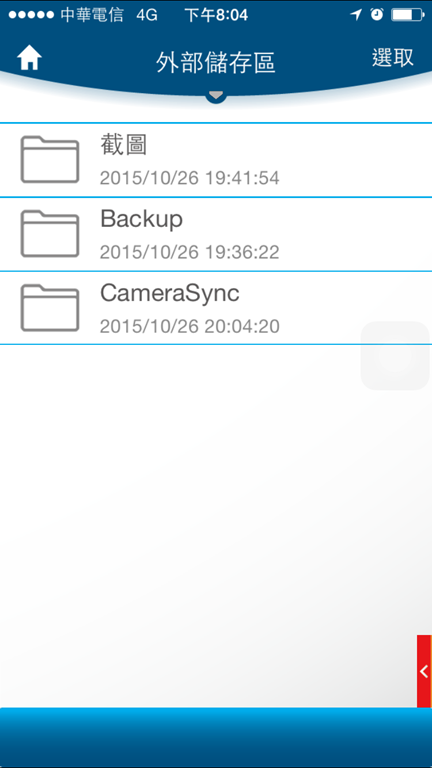Viewport: 432px width, 768px height.
Task: Tap the 外部儲存區 title
Action: coord(216,63)
